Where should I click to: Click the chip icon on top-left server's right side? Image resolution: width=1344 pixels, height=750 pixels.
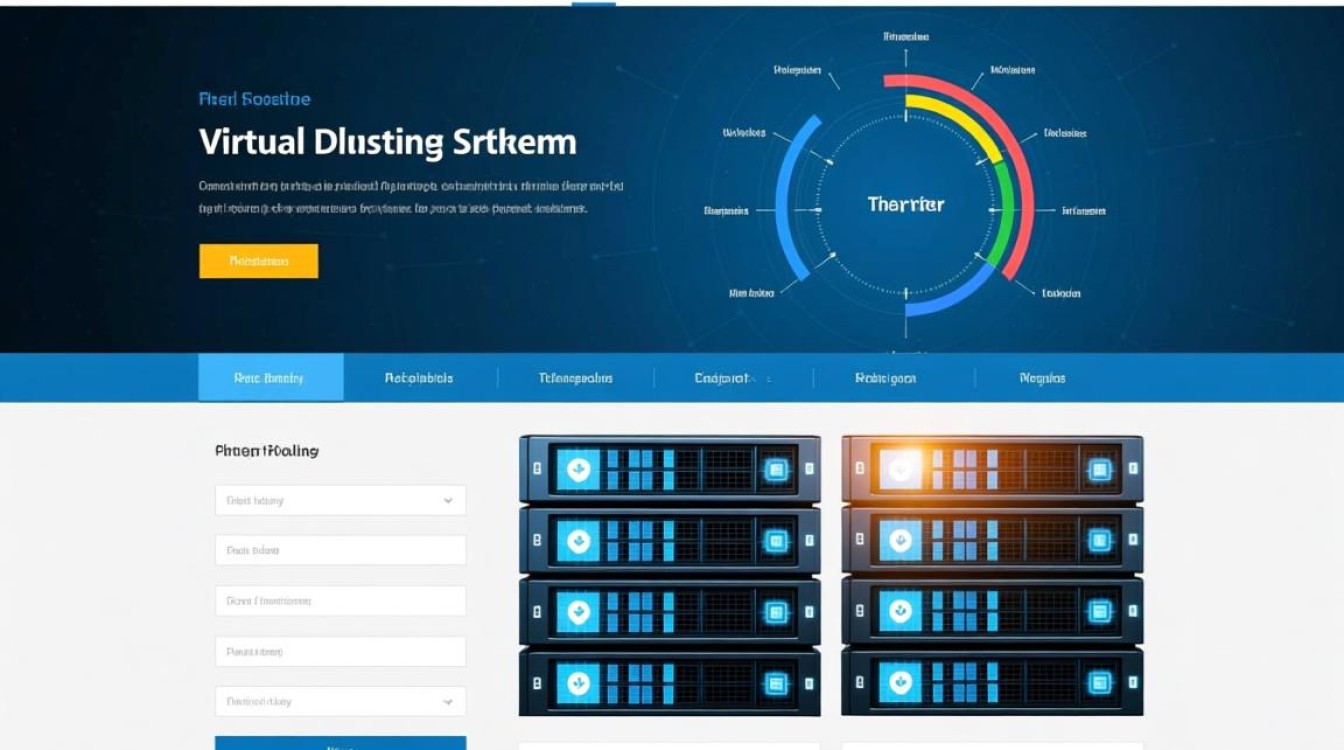pos(775,469)
